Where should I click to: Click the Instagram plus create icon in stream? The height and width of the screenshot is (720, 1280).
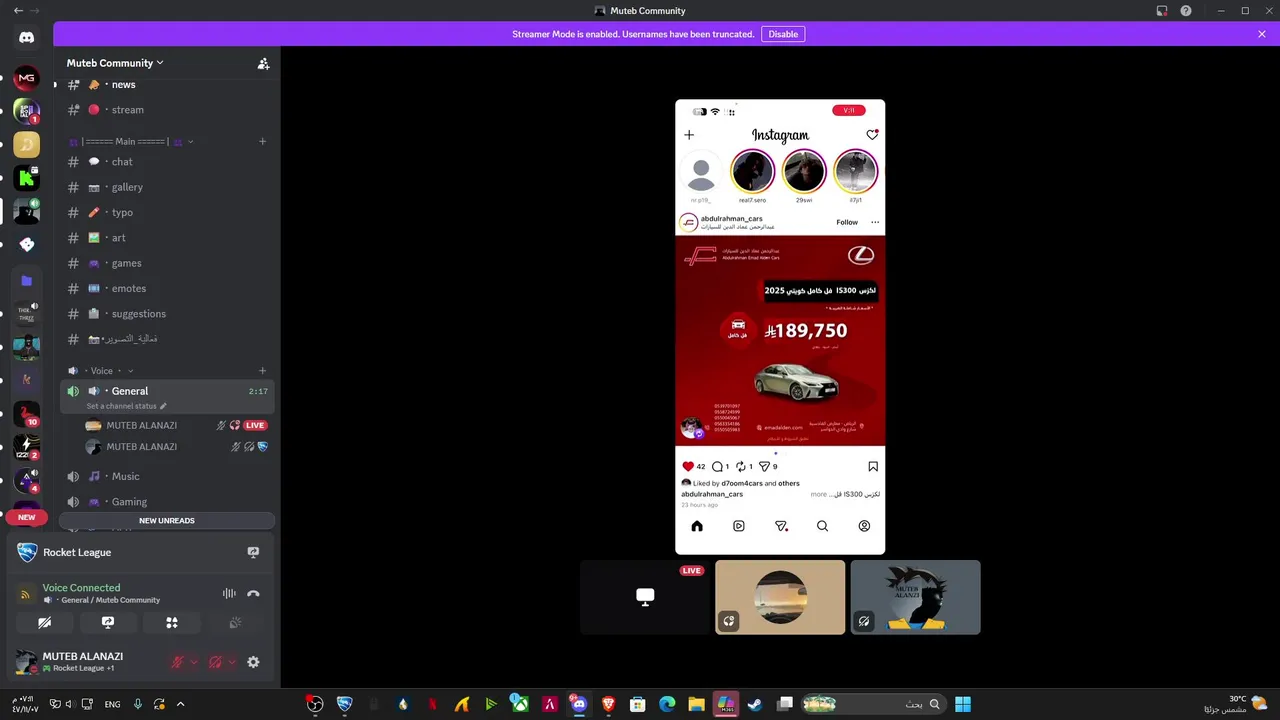pyautogui.click(x=689, y=135)
